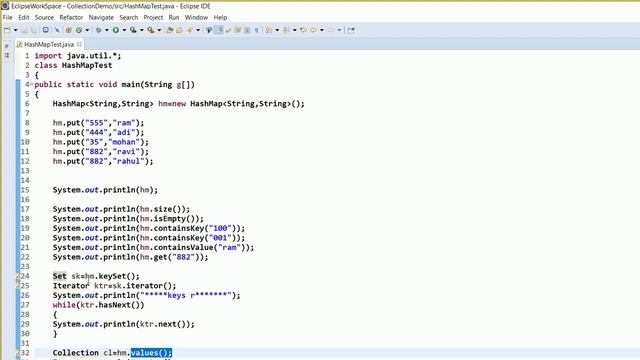Viewport: 640px width, 360px height.
Task: Click the External Tools run icon
Action: point(151,30)
